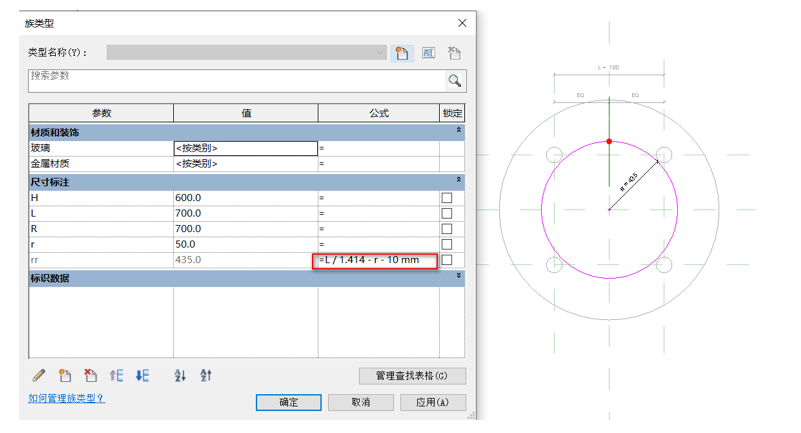Toggle the lock checkbox for rr

[x=447, y=260]
